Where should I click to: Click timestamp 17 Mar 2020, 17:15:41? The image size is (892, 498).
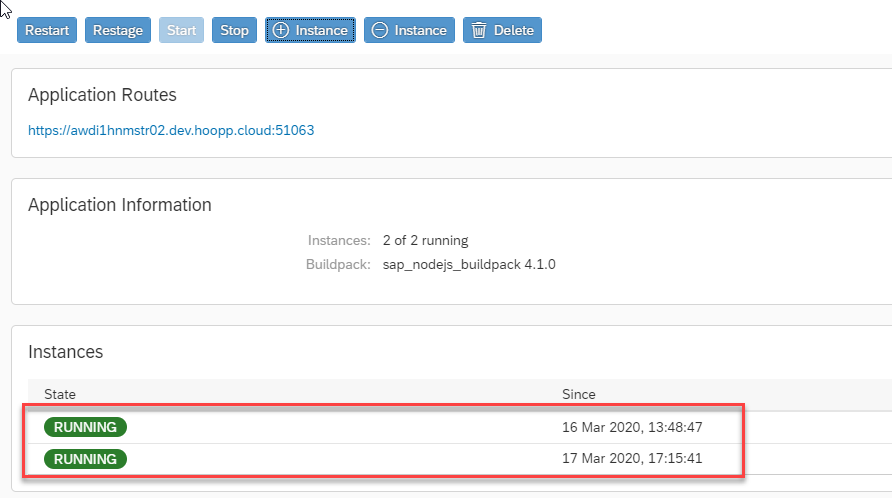point(632,459)
